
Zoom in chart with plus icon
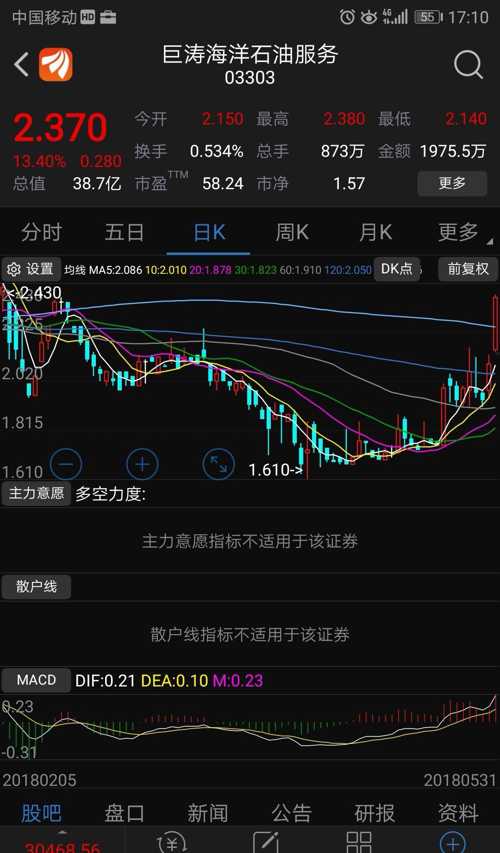[142, 464]
